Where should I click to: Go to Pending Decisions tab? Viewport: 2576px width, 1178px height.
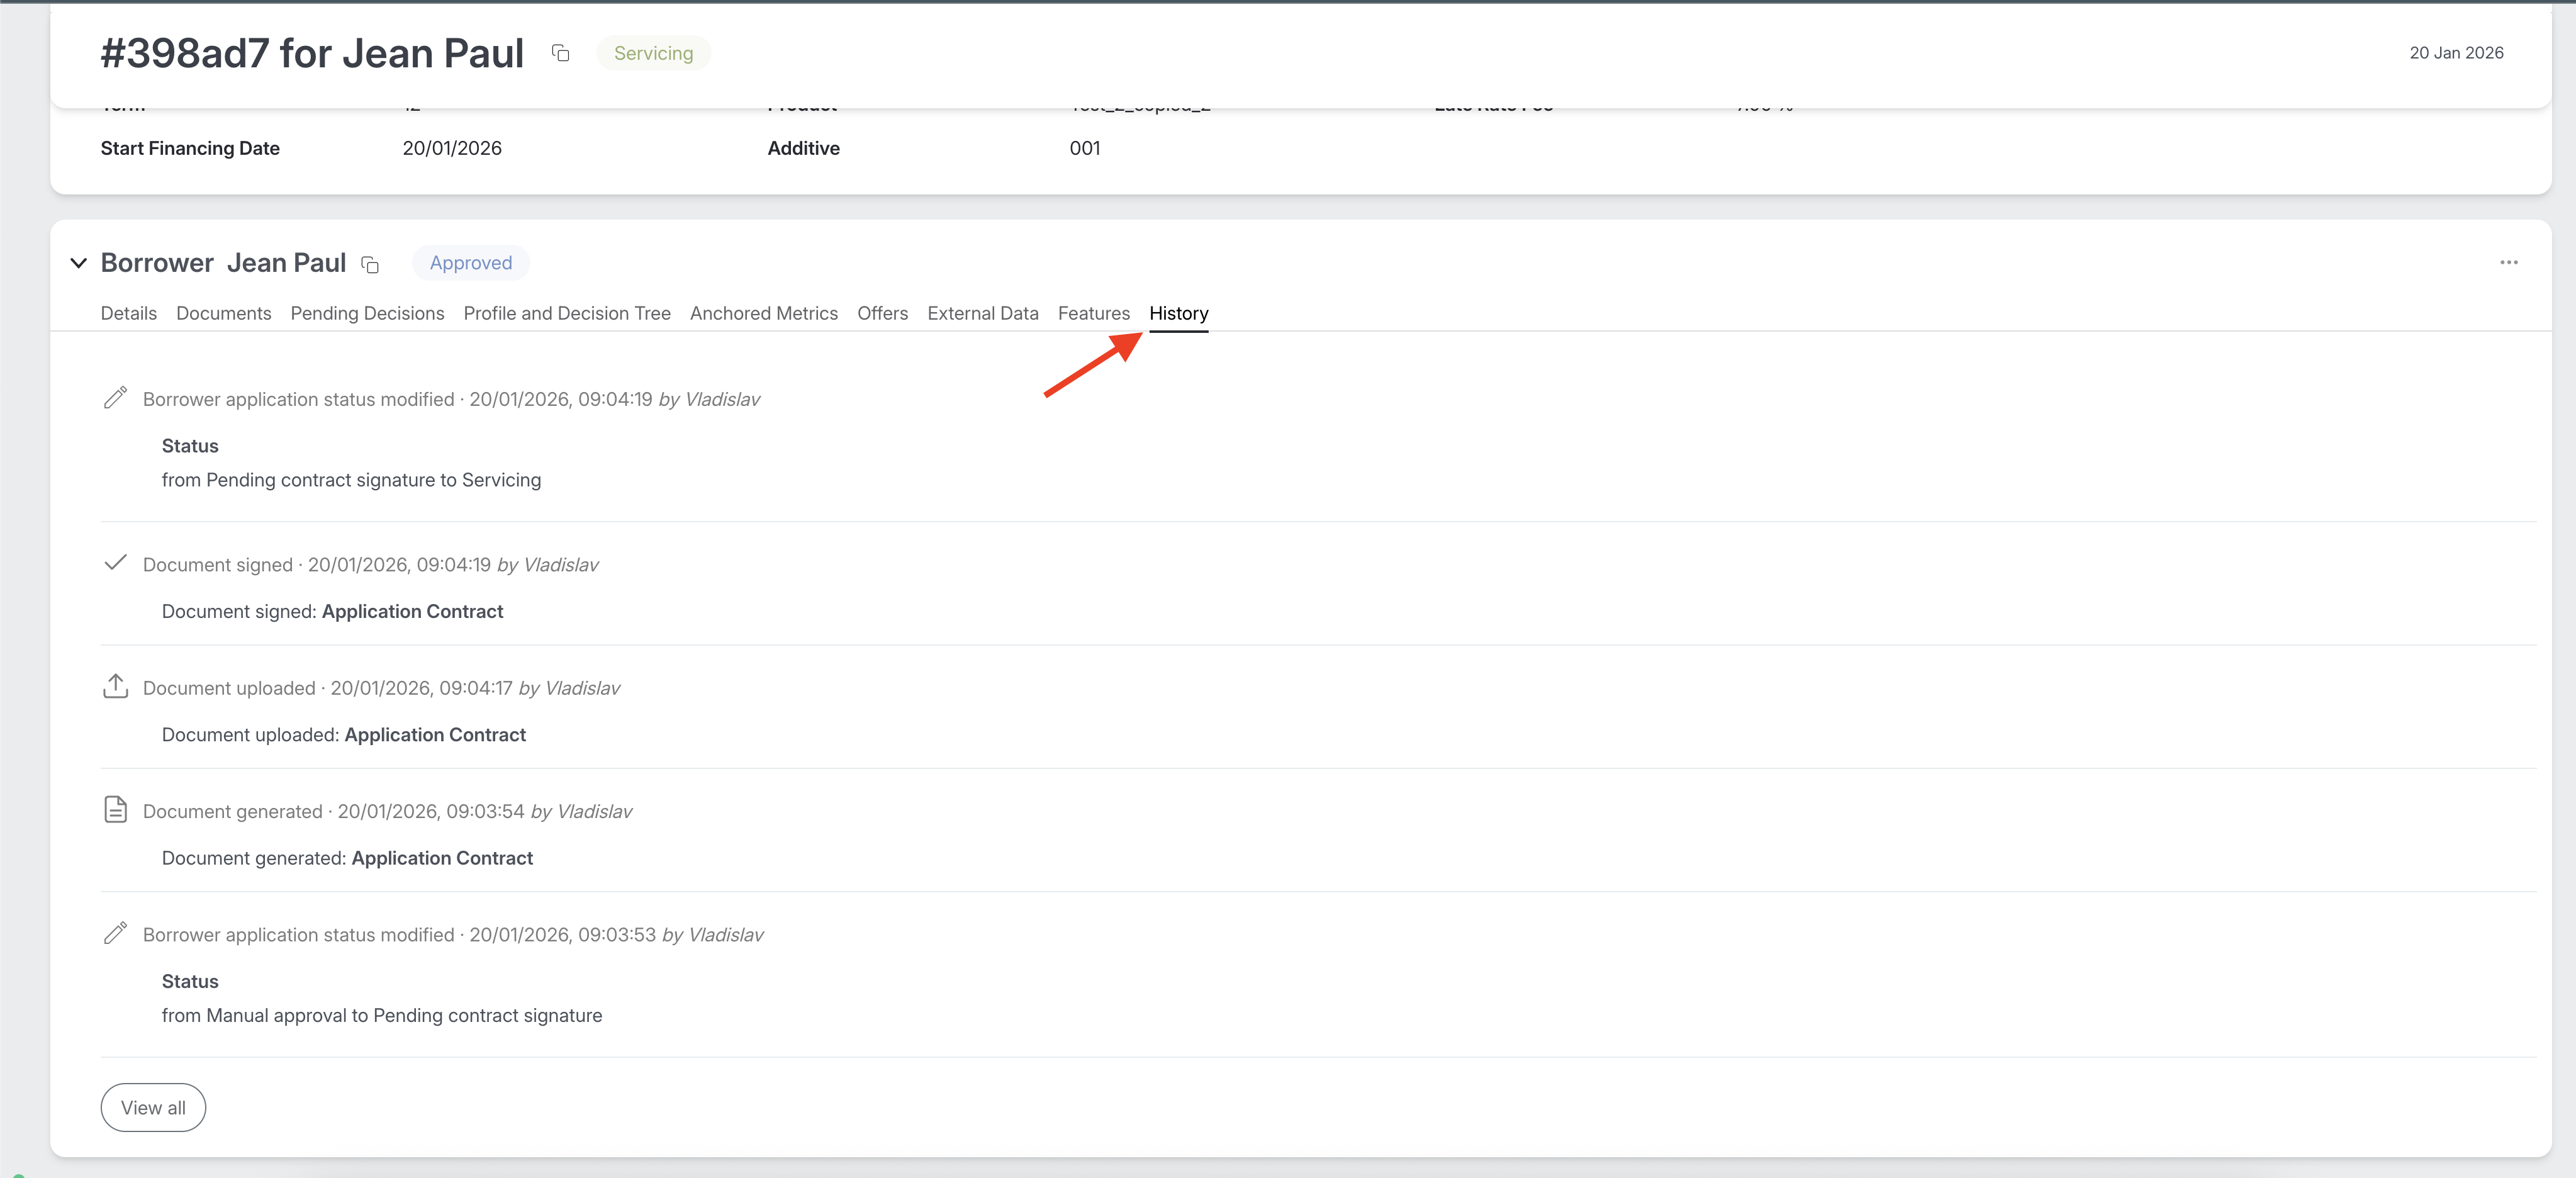click(x=367, y=313)
